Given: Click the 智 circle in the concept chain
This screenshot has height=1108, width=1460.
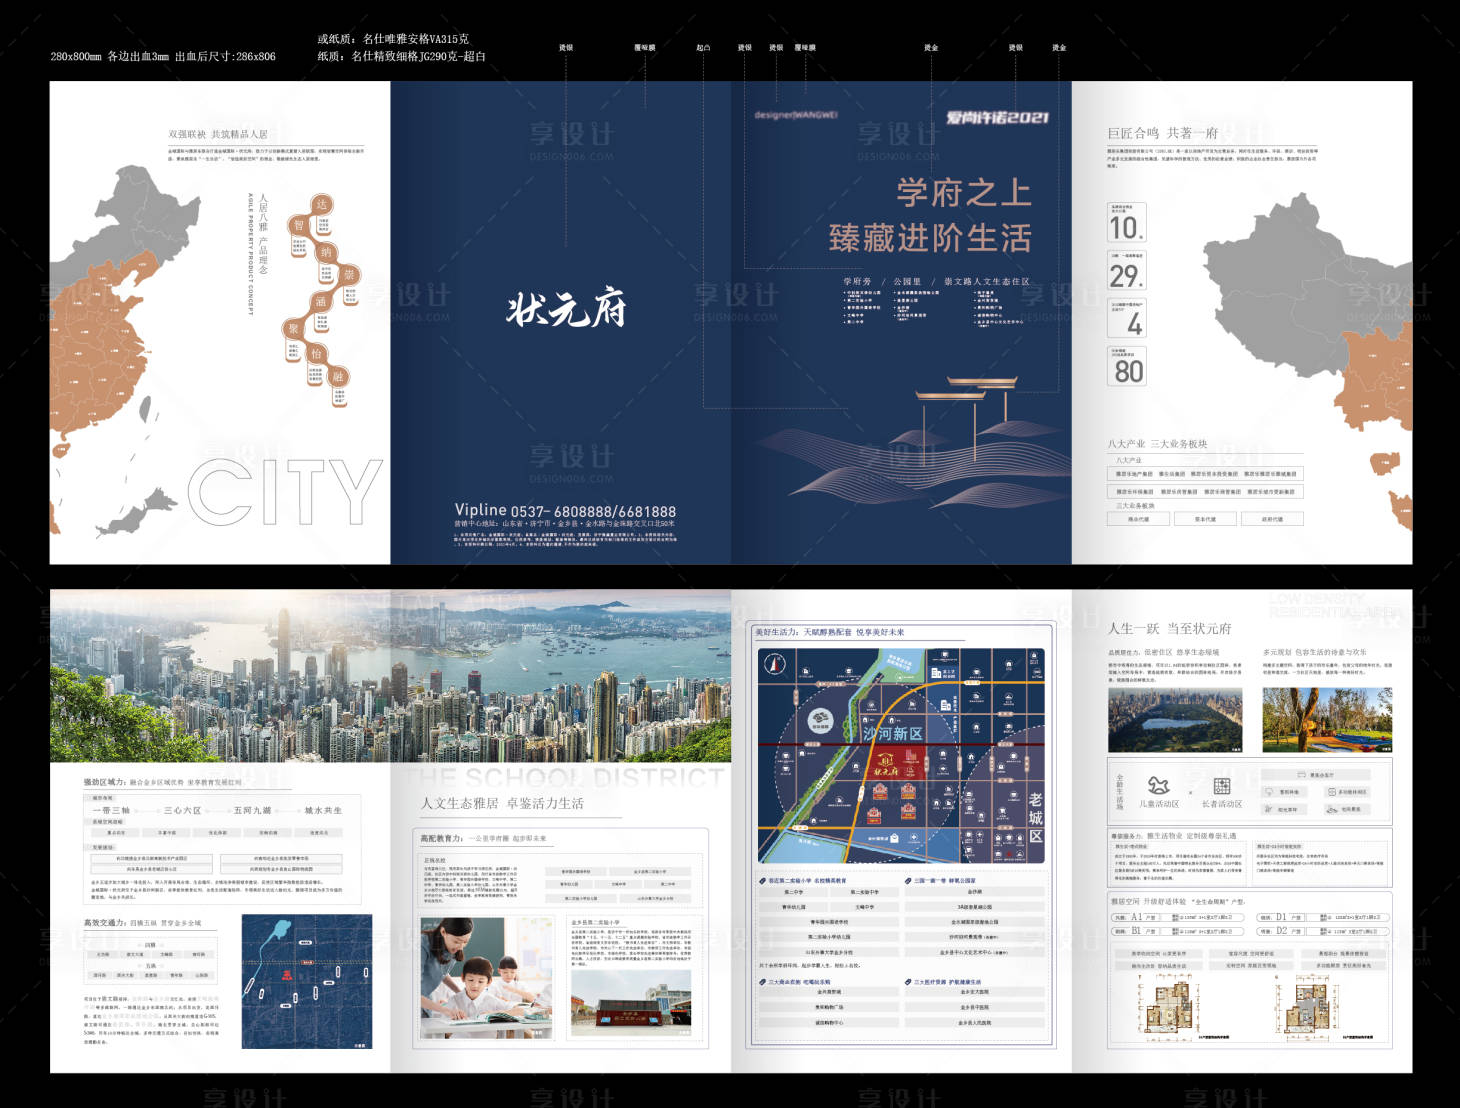Looking at the screenshot, I should coord(298,225).
